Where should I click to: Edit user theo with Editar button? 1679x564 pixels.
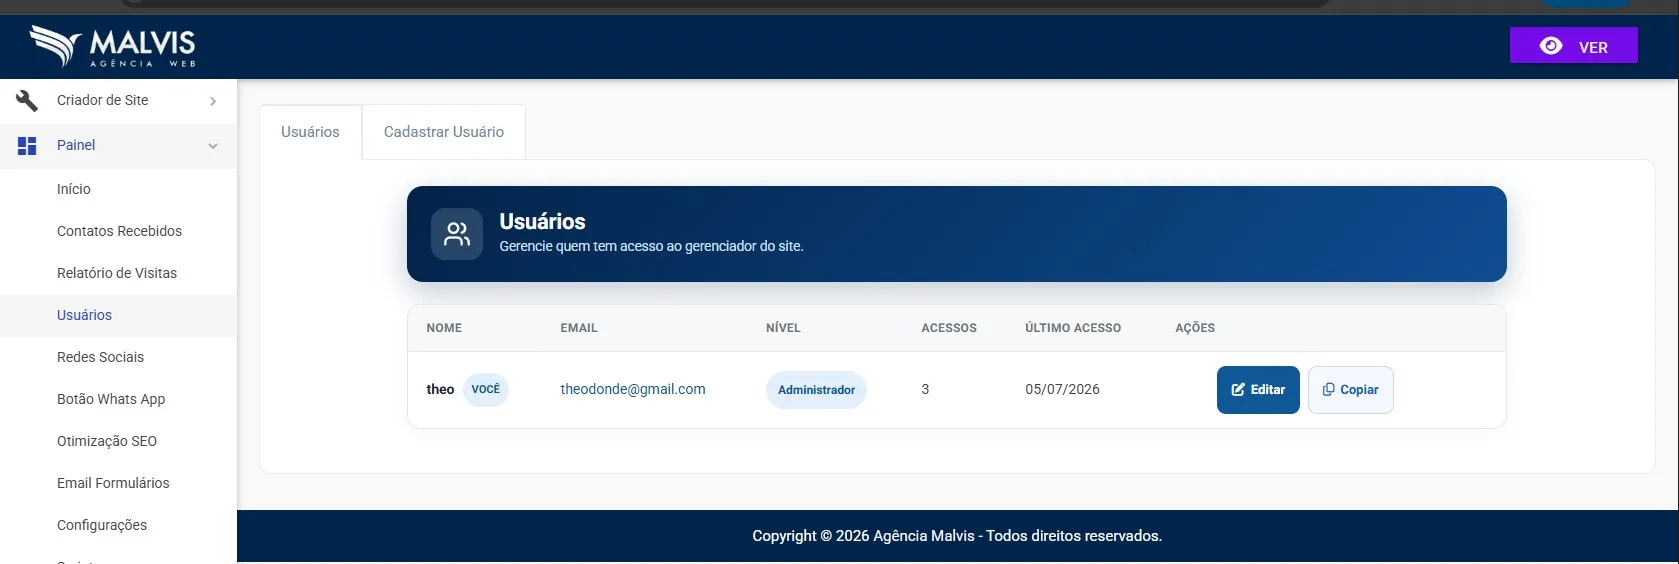(x=1258, y=390)
